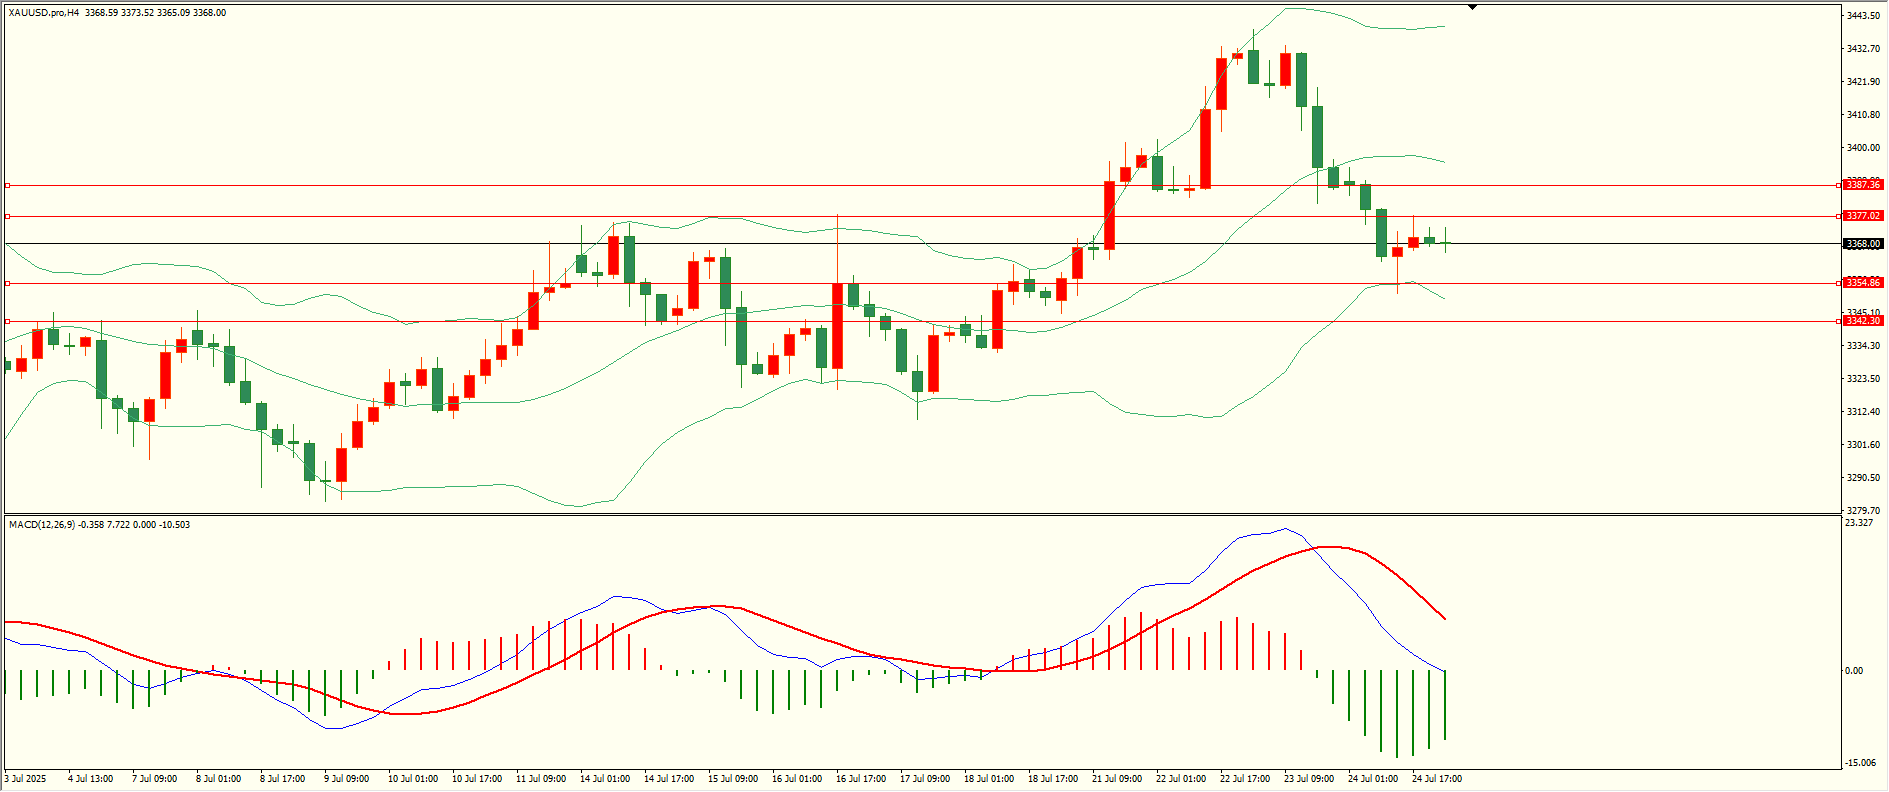Screen dimensions: 1889x792
Task: Click the 3354.86 red price label
Action: (1863, 283)
